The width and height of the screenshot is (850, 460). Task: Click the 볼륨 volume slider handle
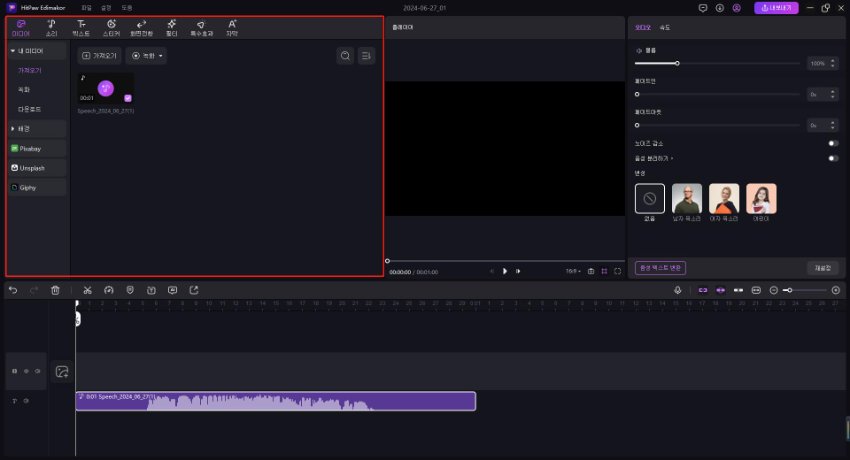coord(677,63)
